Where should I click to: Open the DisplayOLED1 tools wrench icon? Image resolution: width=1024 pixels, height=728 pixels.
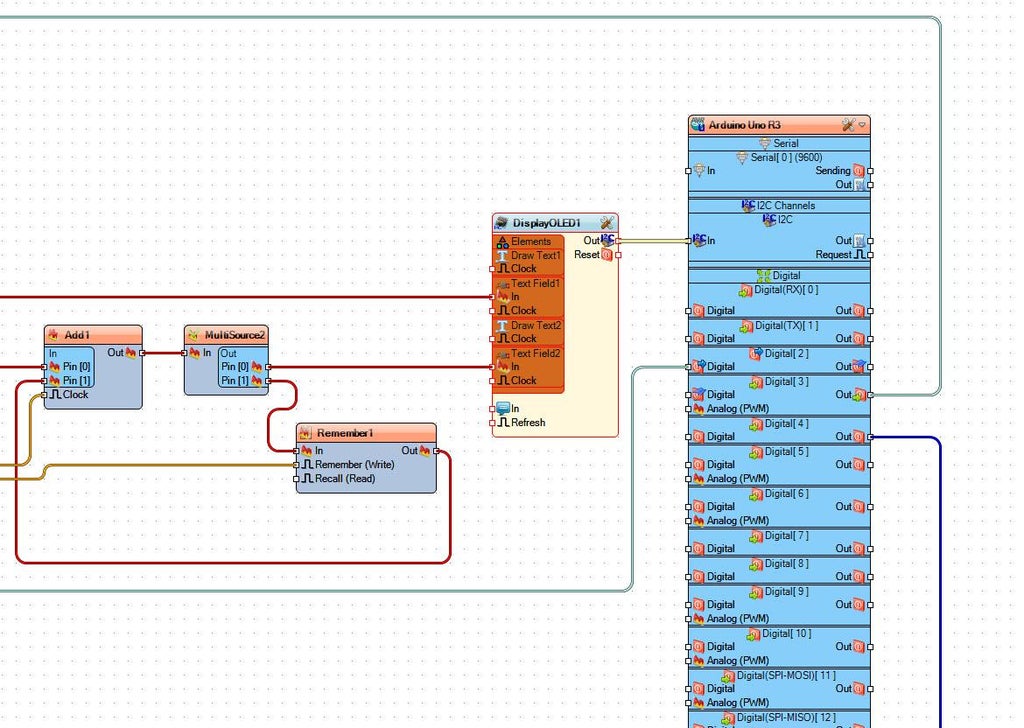pos(607,223)
